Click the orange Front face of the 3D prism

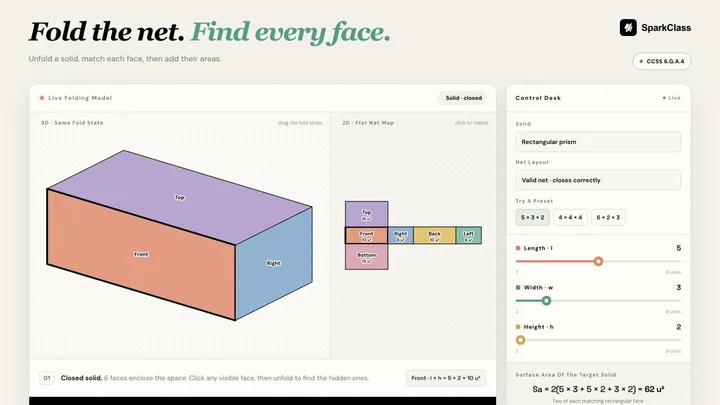coord(141,254)
